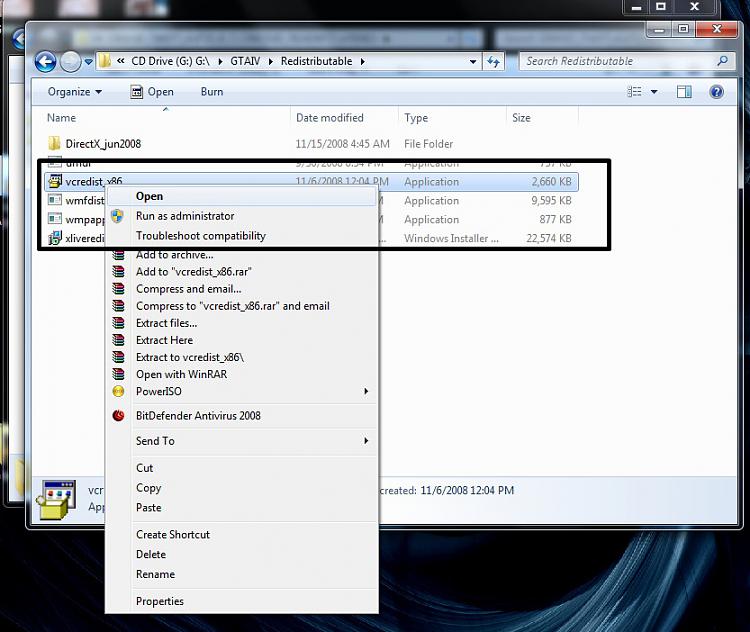750x632 pixels.
Task: Click the Change your view icon
Action: (634, 91)
